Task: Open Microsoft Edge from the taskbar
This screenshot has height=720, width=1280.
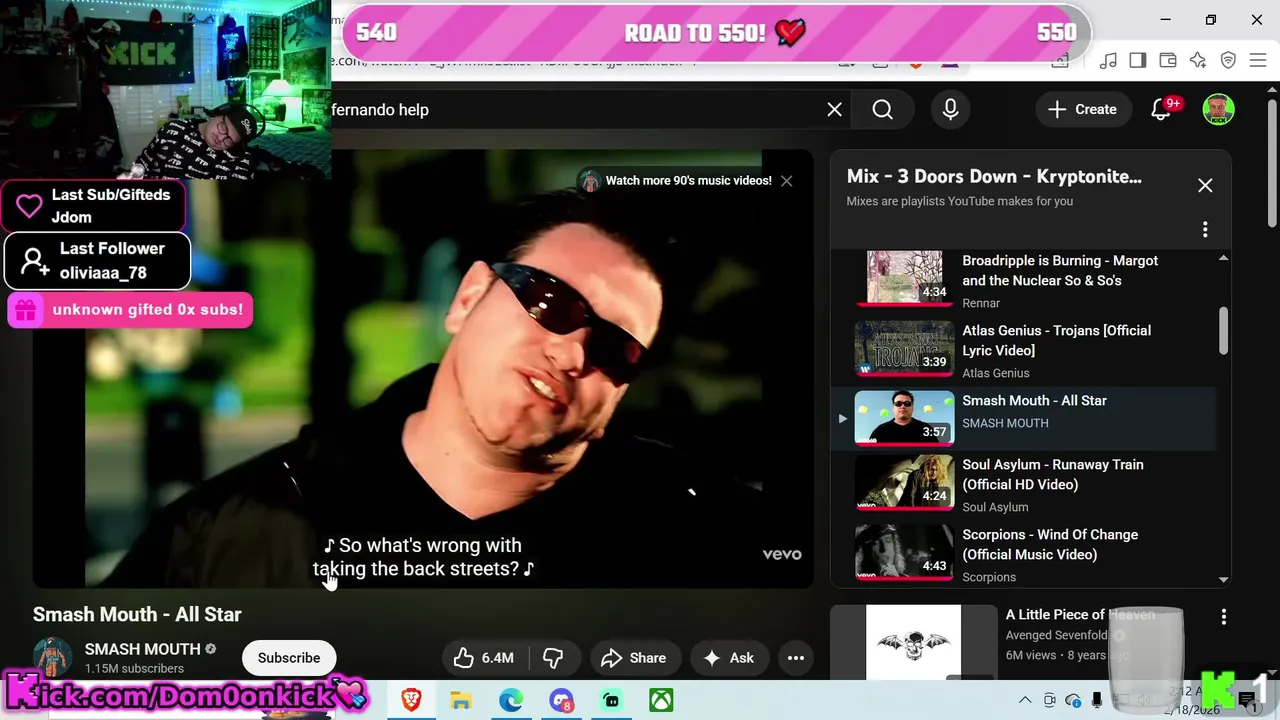Action: 511,700
